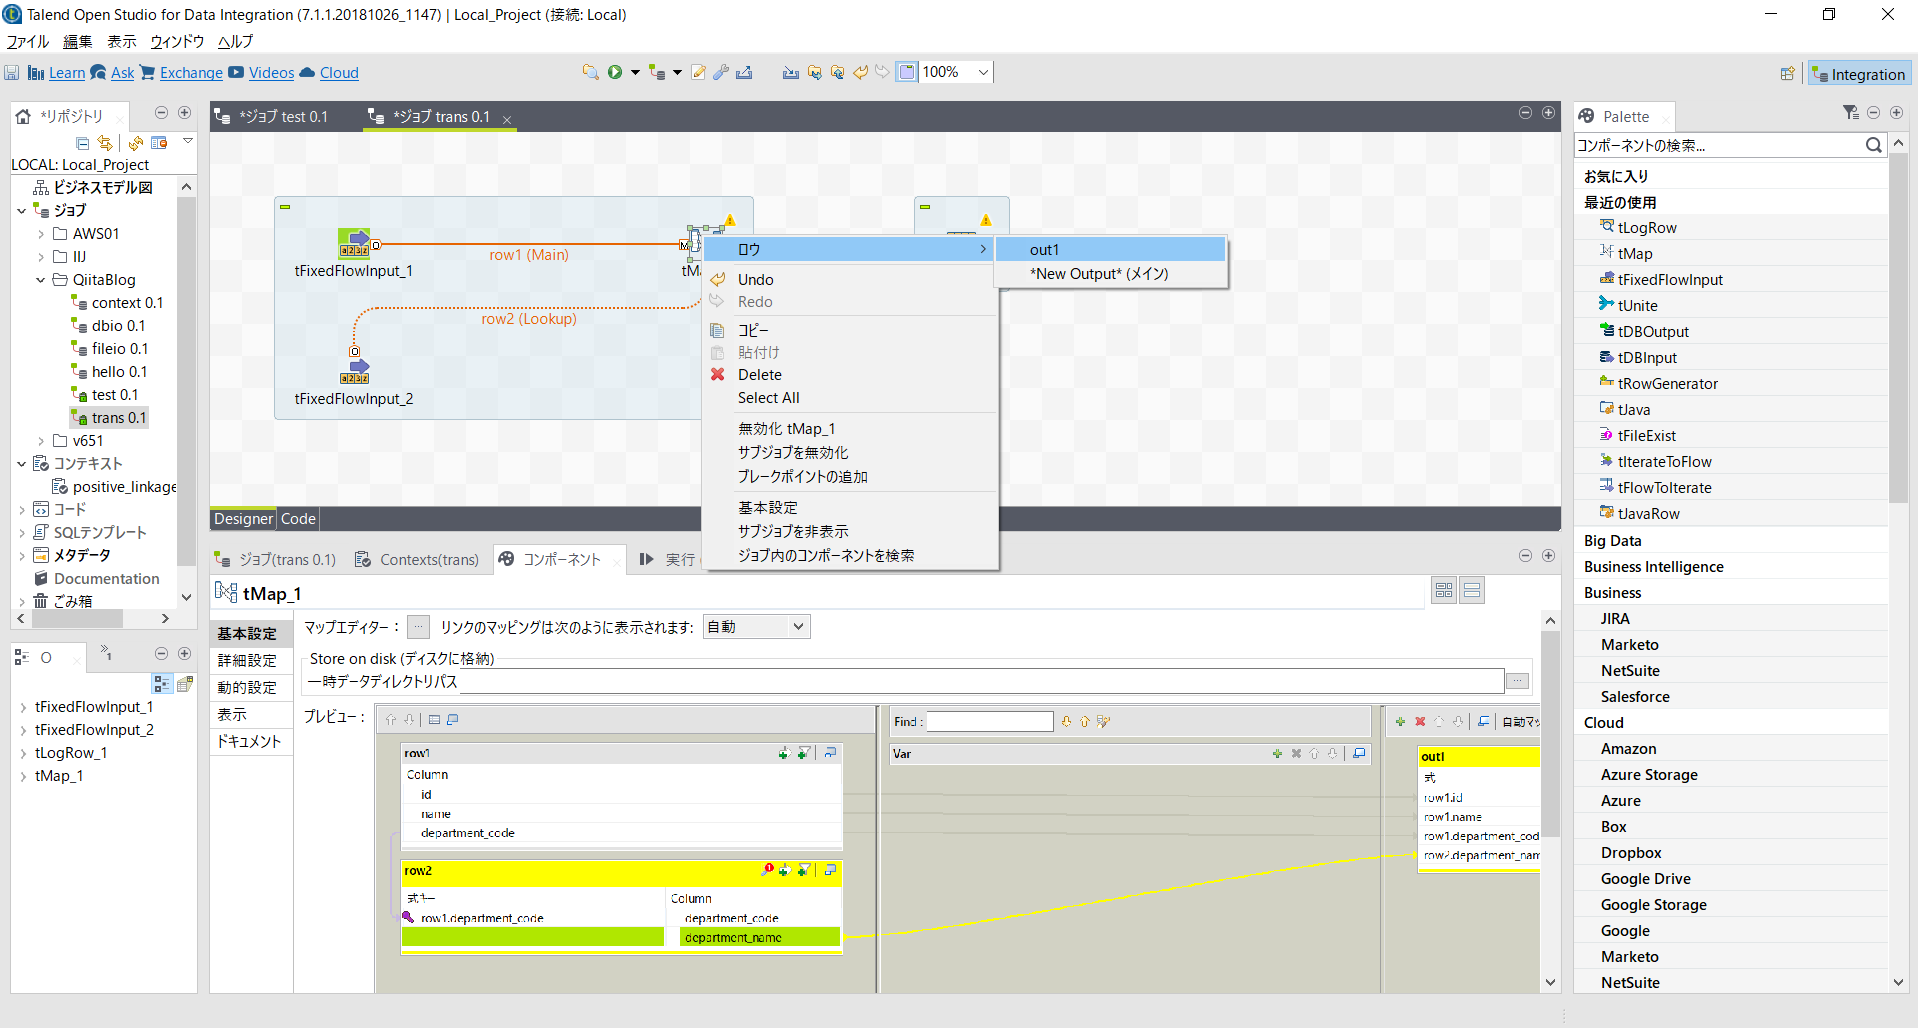Image resolution: width=1918 pixels, height=1028 pixels.
Task: Open the link mapping display dropdown set to 自動
Action: point(797,626)
